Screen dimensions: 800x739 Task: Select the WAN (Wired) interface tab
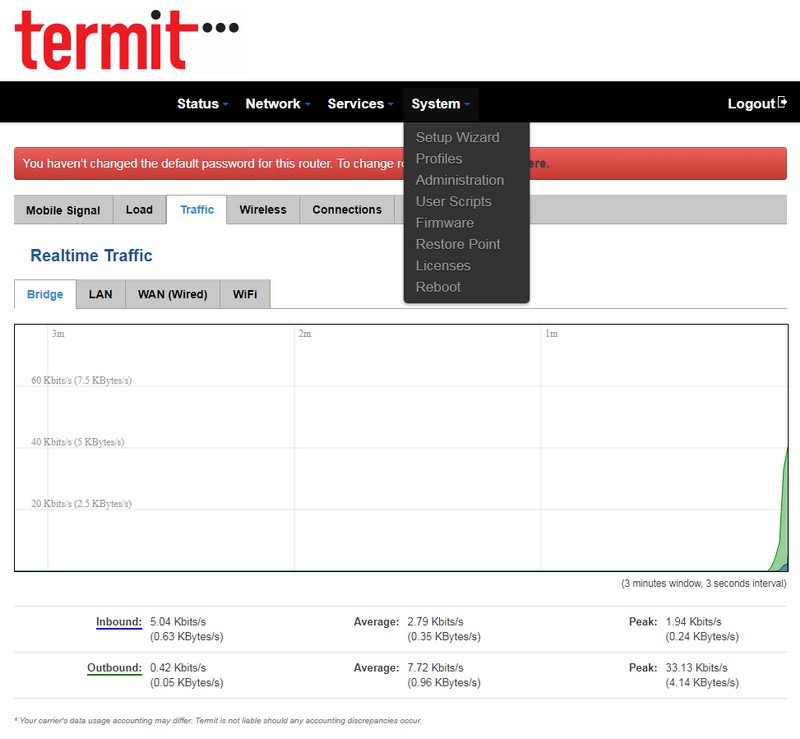[172, 294]
